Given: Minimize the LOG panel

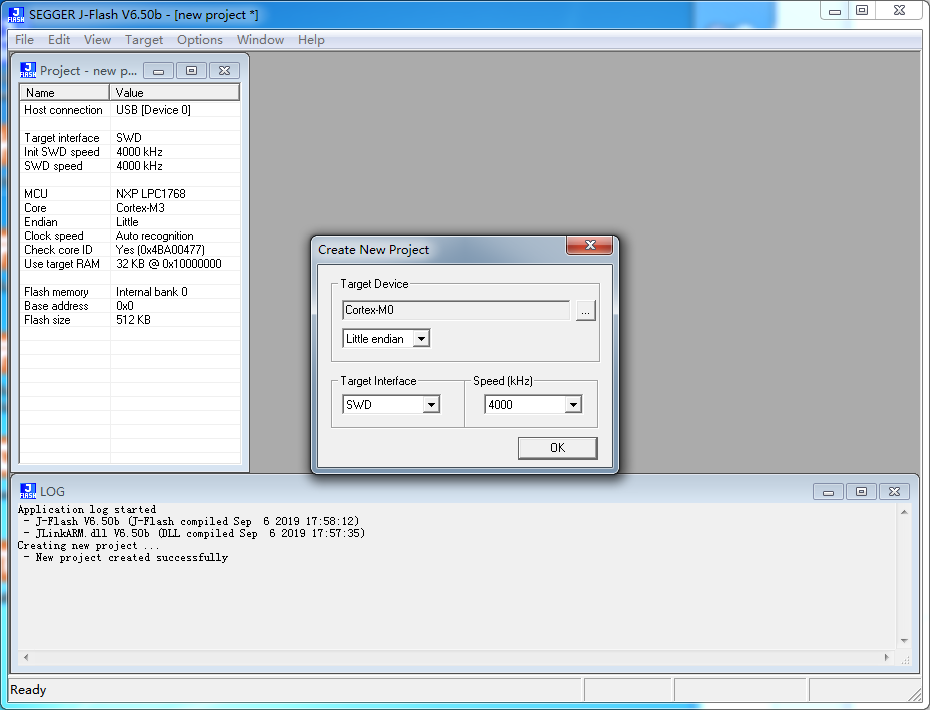Looking at the screenshot, I should click(x=829, y=492).
